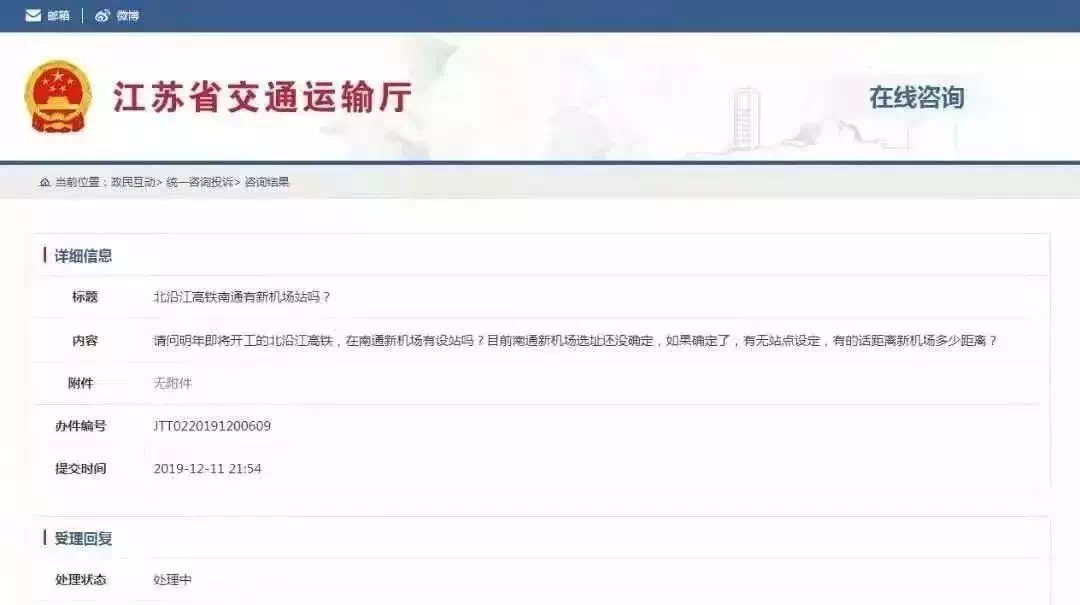The width and height of the screenshot is (1080, 605).
Task: Go to 政民互动 in breadcrumb
Action: click(x=133, y=182)
